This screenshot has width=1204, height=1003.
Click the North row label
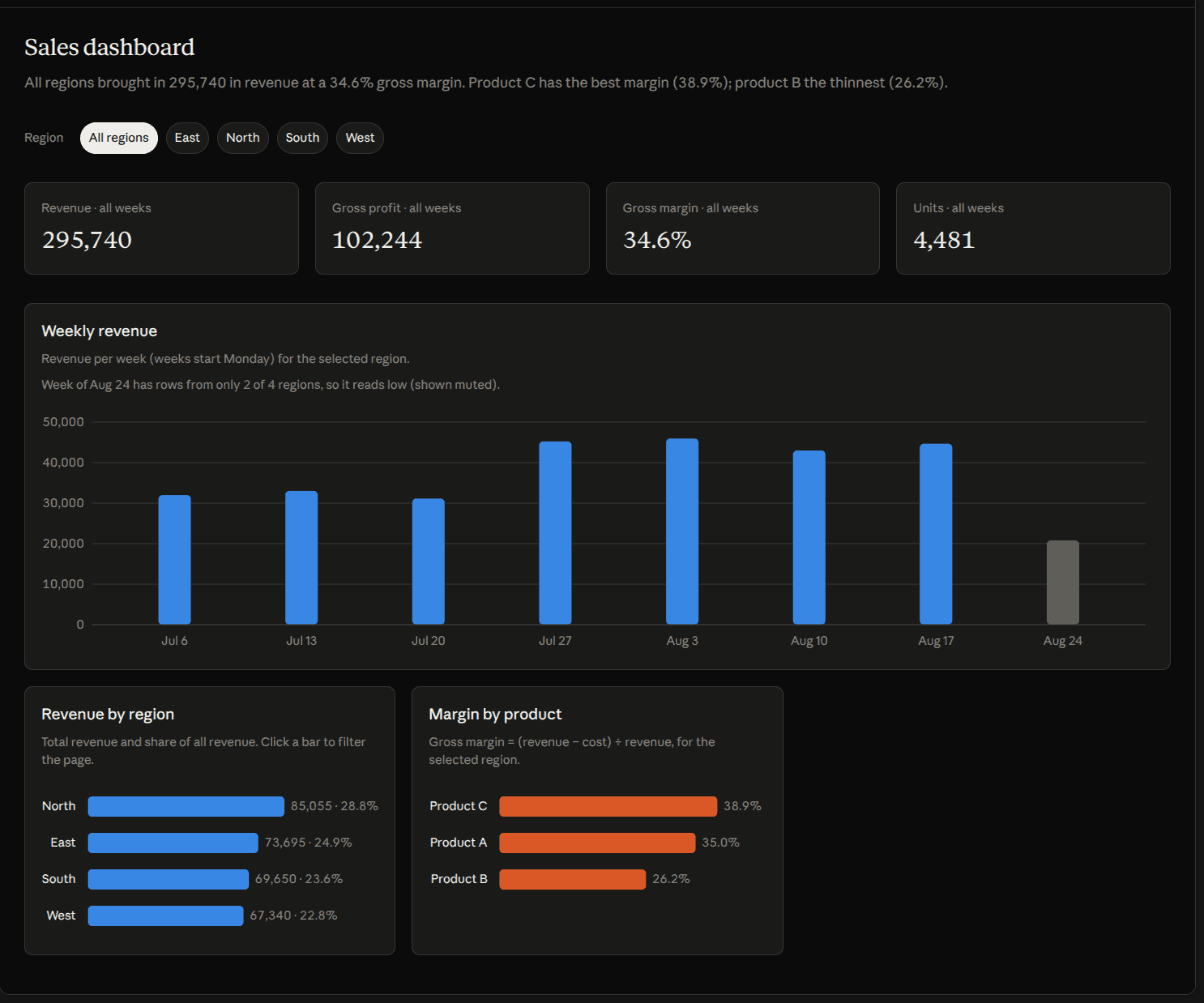59,806
